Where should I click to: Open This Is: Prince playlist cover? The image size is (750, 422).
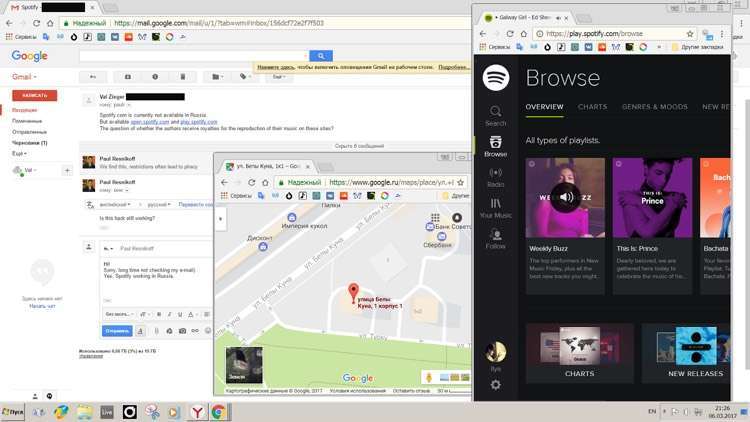(x=652, y=197)
